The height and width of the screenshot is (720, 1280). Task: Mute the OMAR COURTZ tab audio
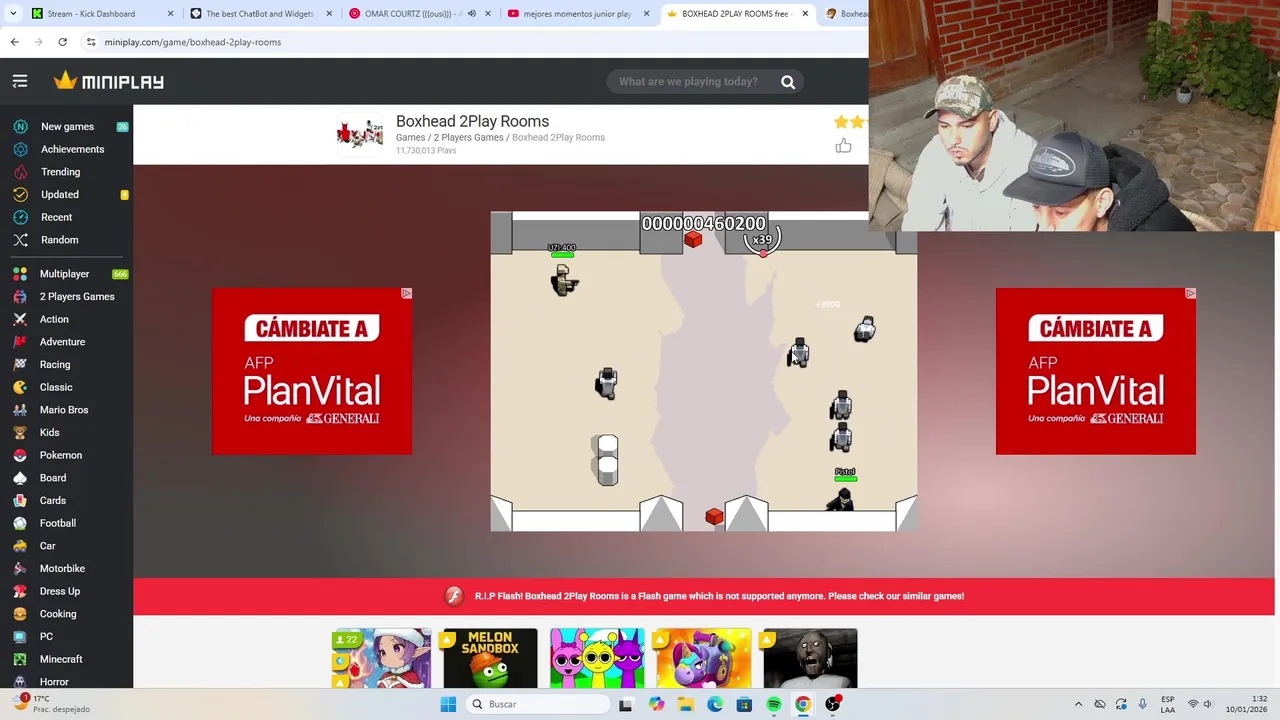(x=472, y=14)
